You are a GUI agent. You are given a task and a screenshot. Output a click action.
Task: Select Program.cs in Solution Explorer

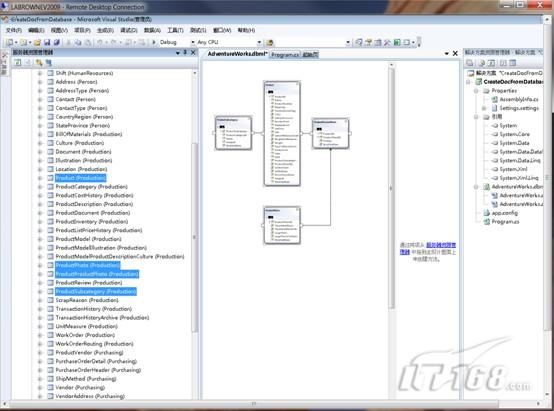click(505, 222)
